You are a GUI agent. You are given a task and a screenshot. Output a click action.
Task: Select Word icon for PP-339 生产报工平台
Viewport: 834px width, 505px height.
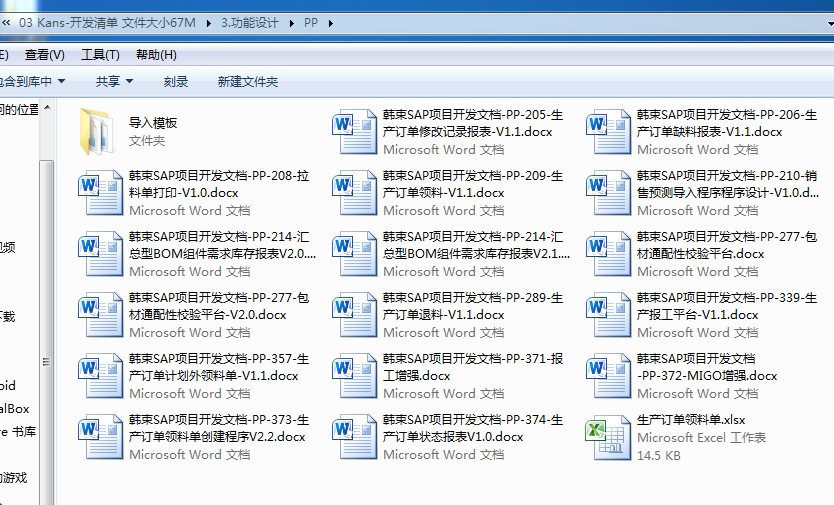pos(608,314)
